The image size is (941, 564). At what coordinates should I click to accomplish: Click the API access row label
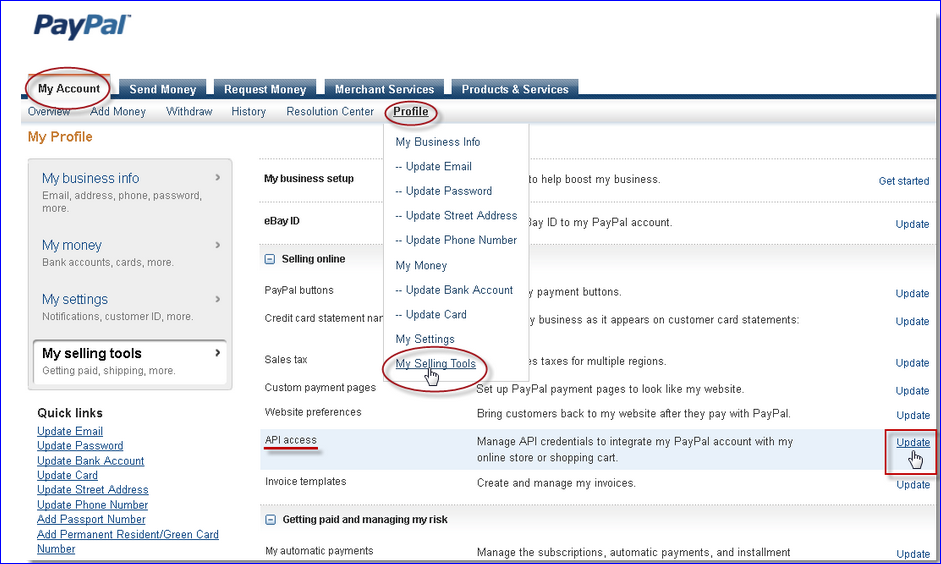pos(290,440)
